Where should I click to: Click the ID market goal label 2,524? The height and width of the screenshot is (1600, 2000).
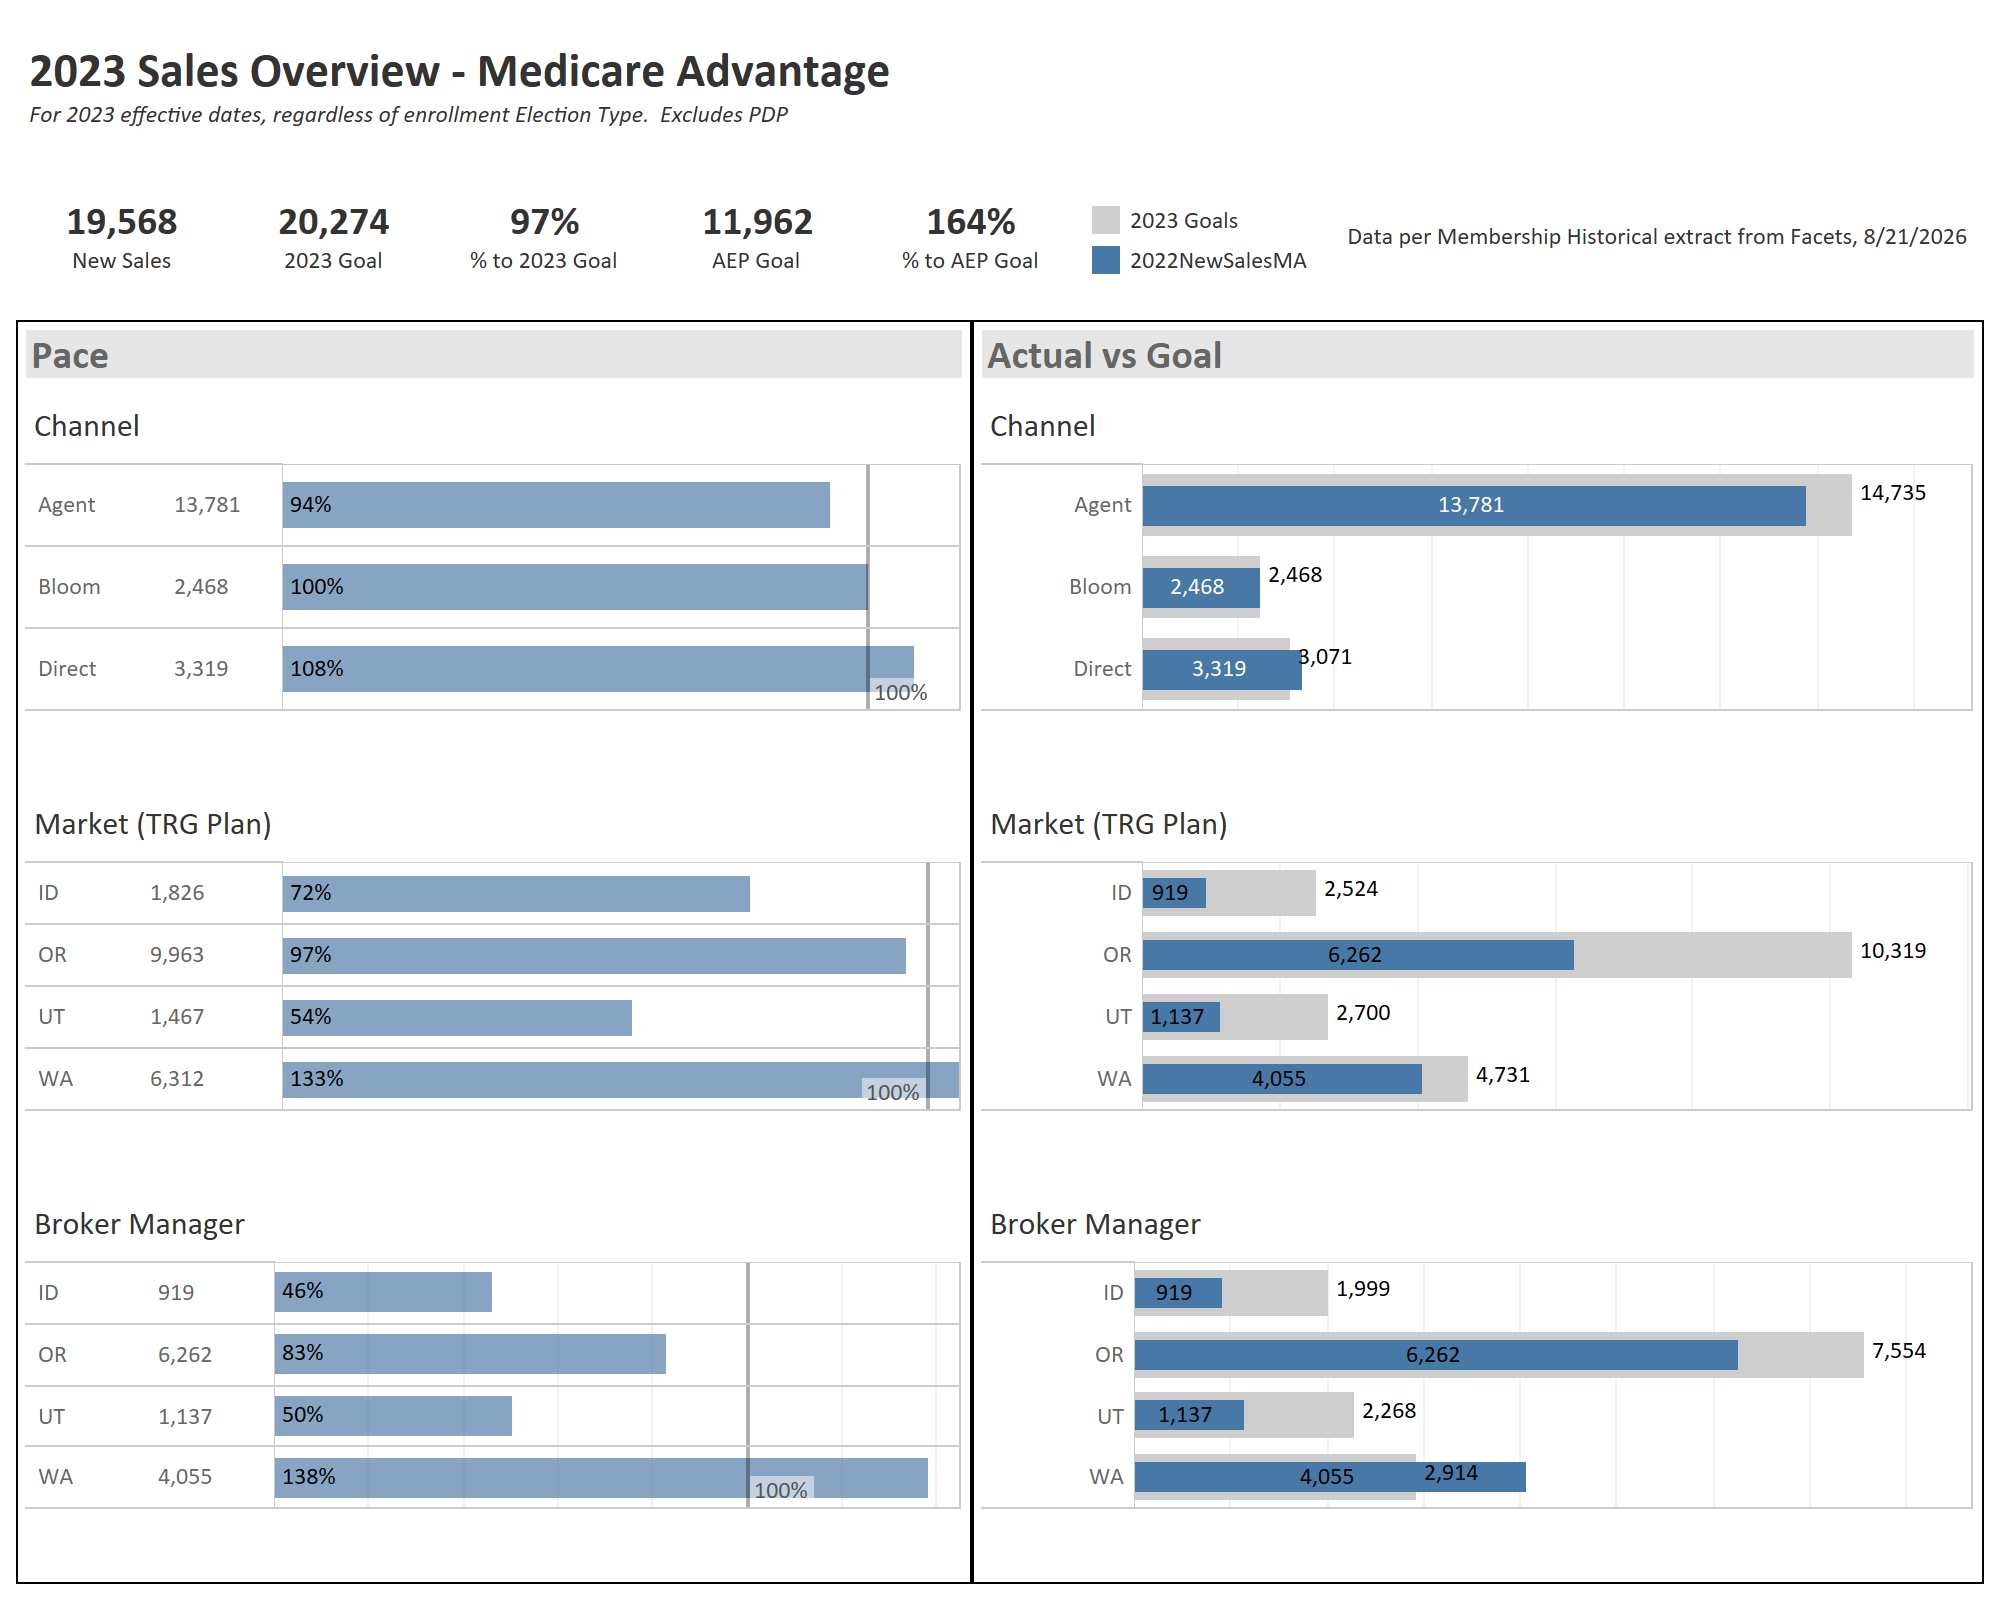tap(1351, 889)
